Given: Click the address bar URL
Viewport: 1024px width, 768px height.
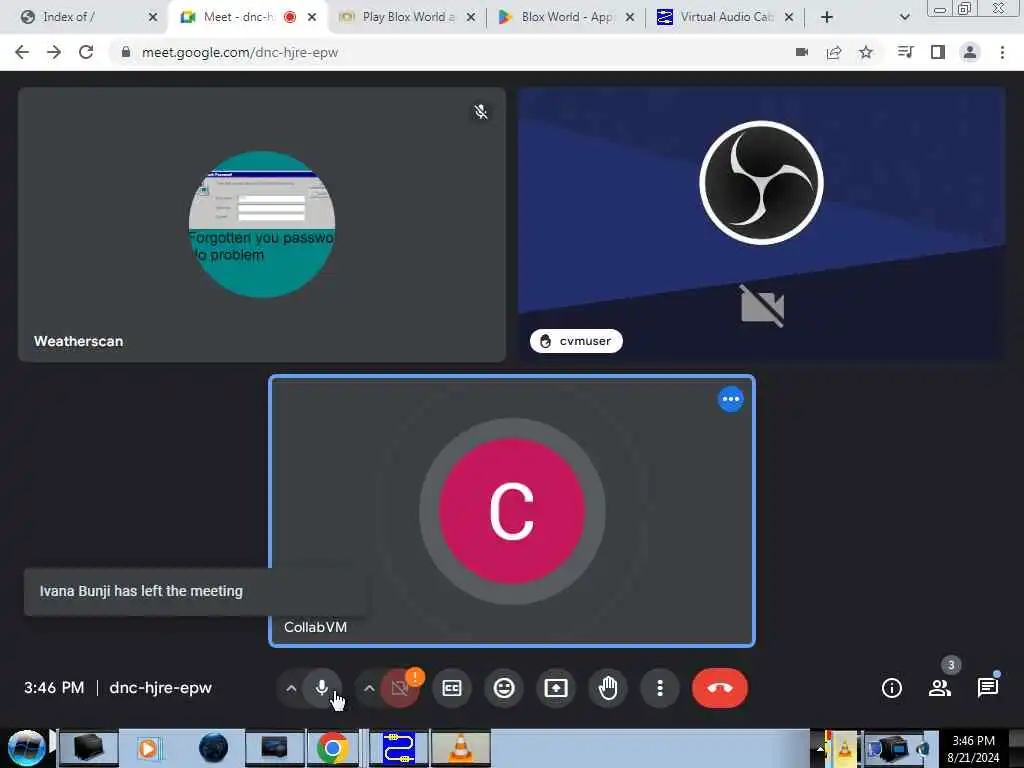Looking at the screenshot, I should (240, 52).
